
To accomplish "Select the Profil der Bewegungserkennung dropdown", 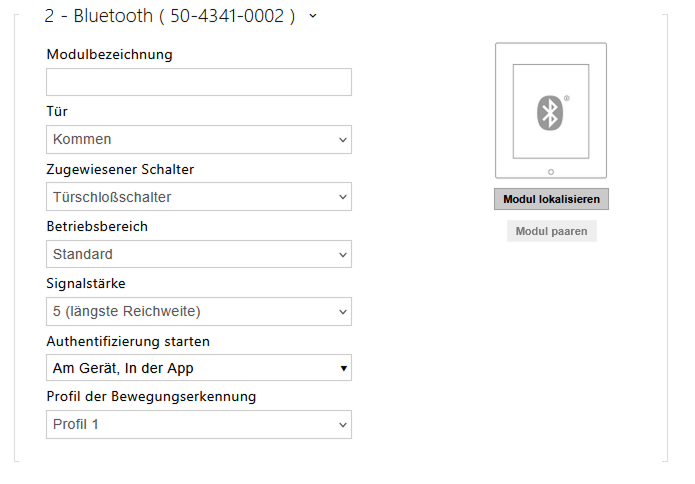I will [199, 425].
